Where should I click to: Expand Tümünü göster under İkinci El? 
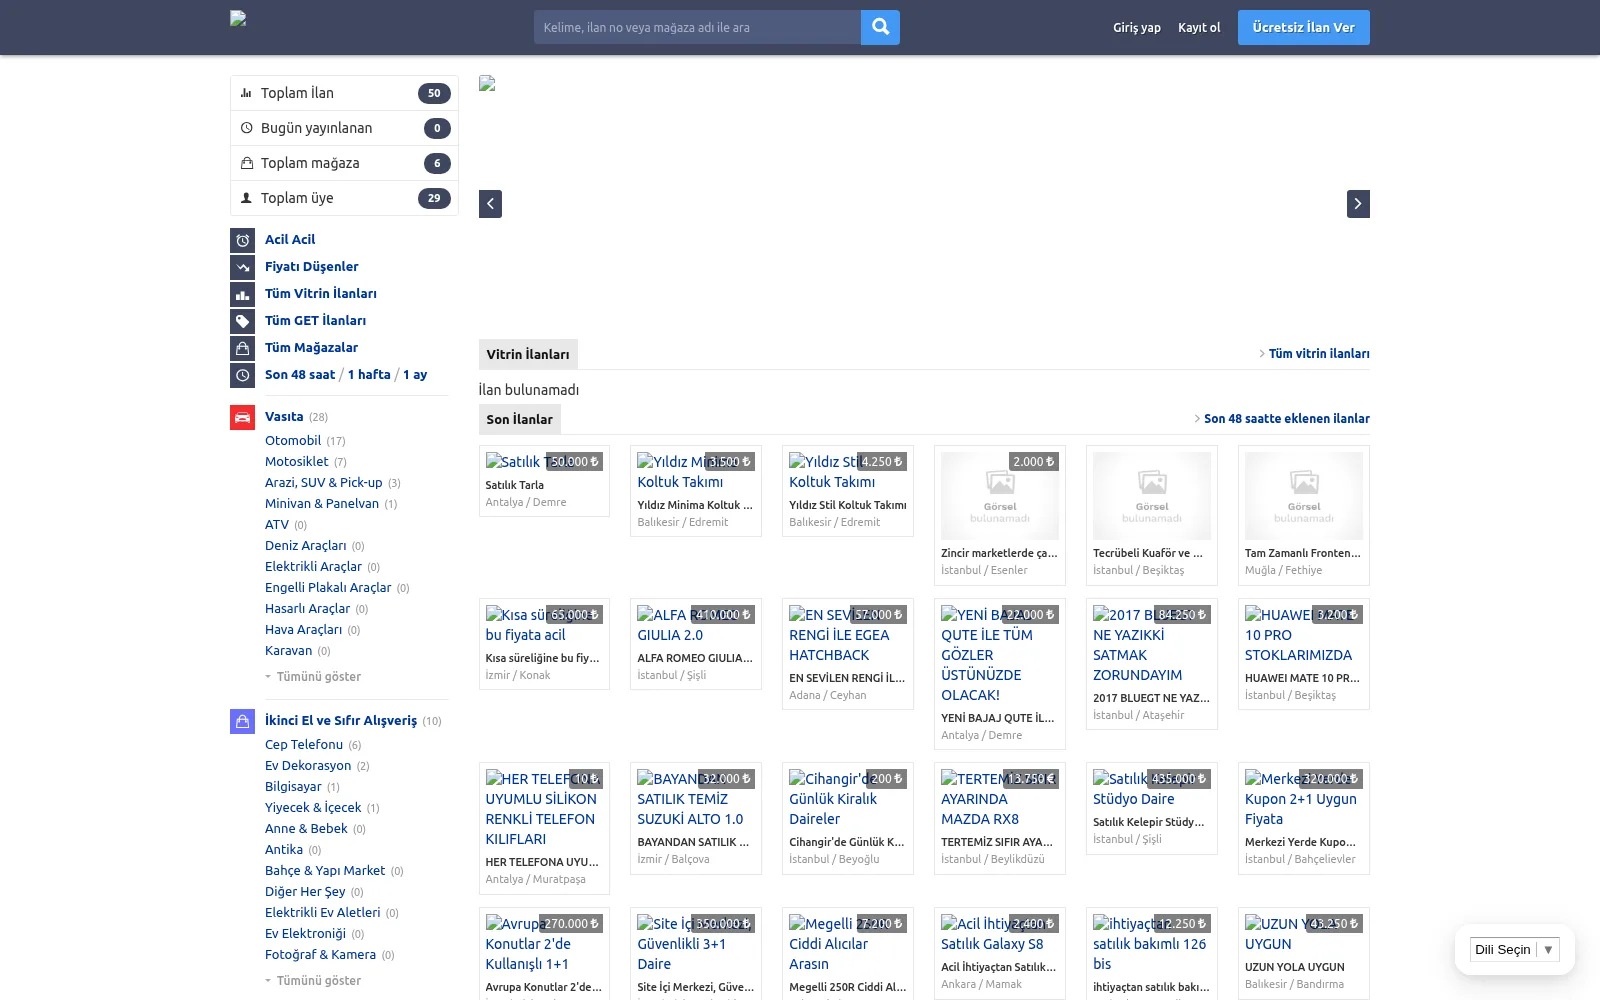click(313, 981)
